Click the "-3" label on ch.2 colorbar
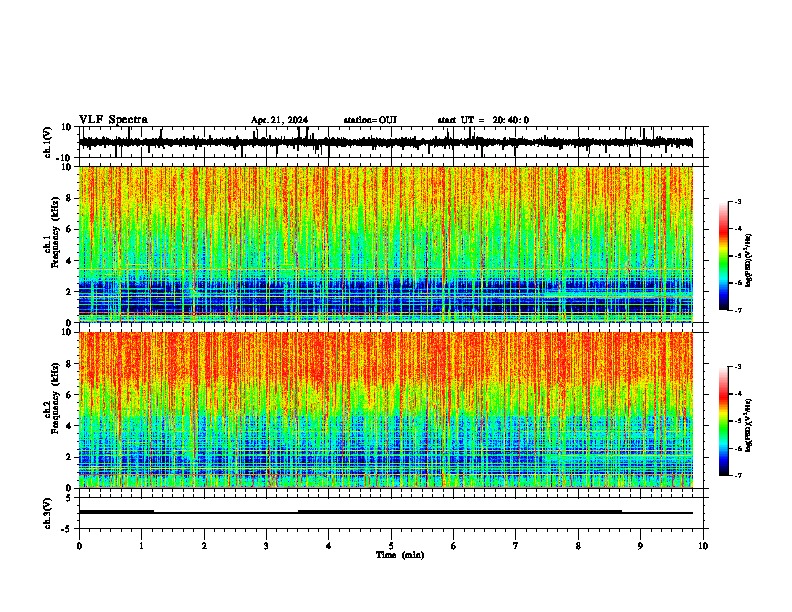Image resolution: width=792 pixels, height=612 pixels. pos(738,367)
